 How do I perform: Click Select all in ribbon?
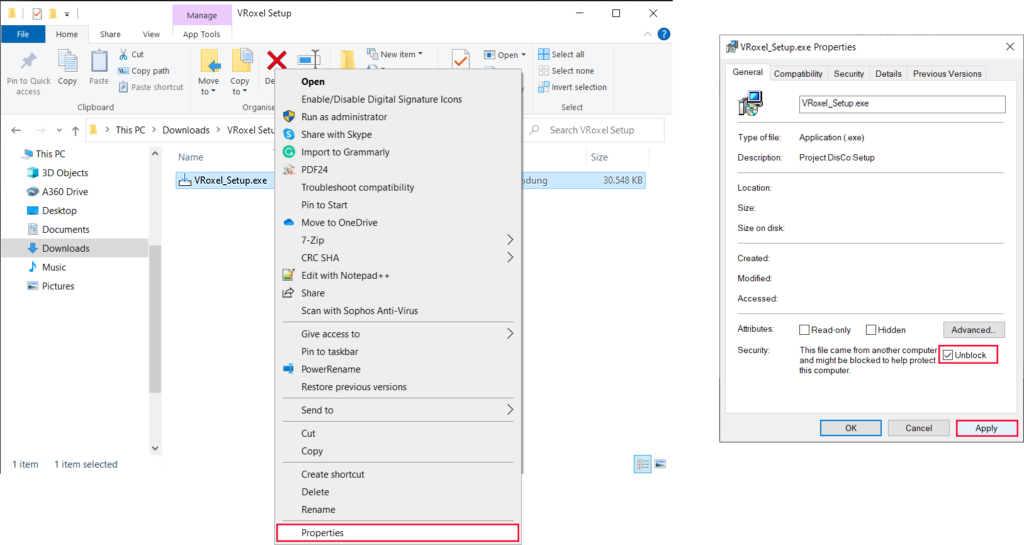[561, 54]
